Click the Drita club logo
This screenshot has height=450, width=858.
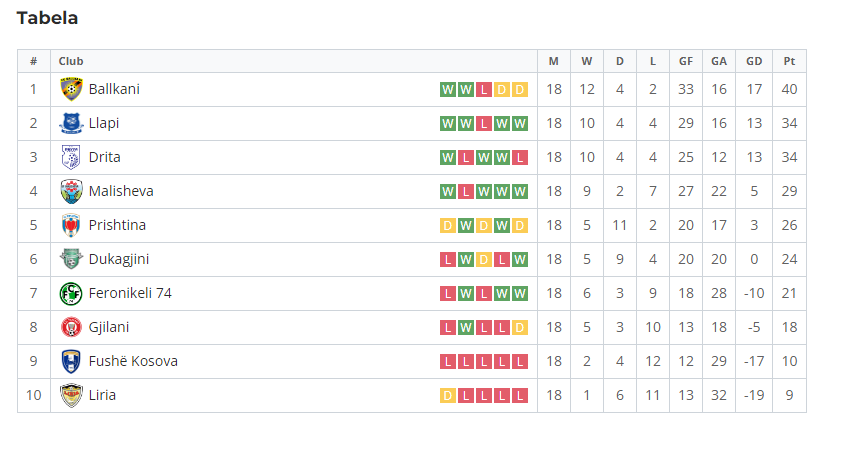coord(71,157)
